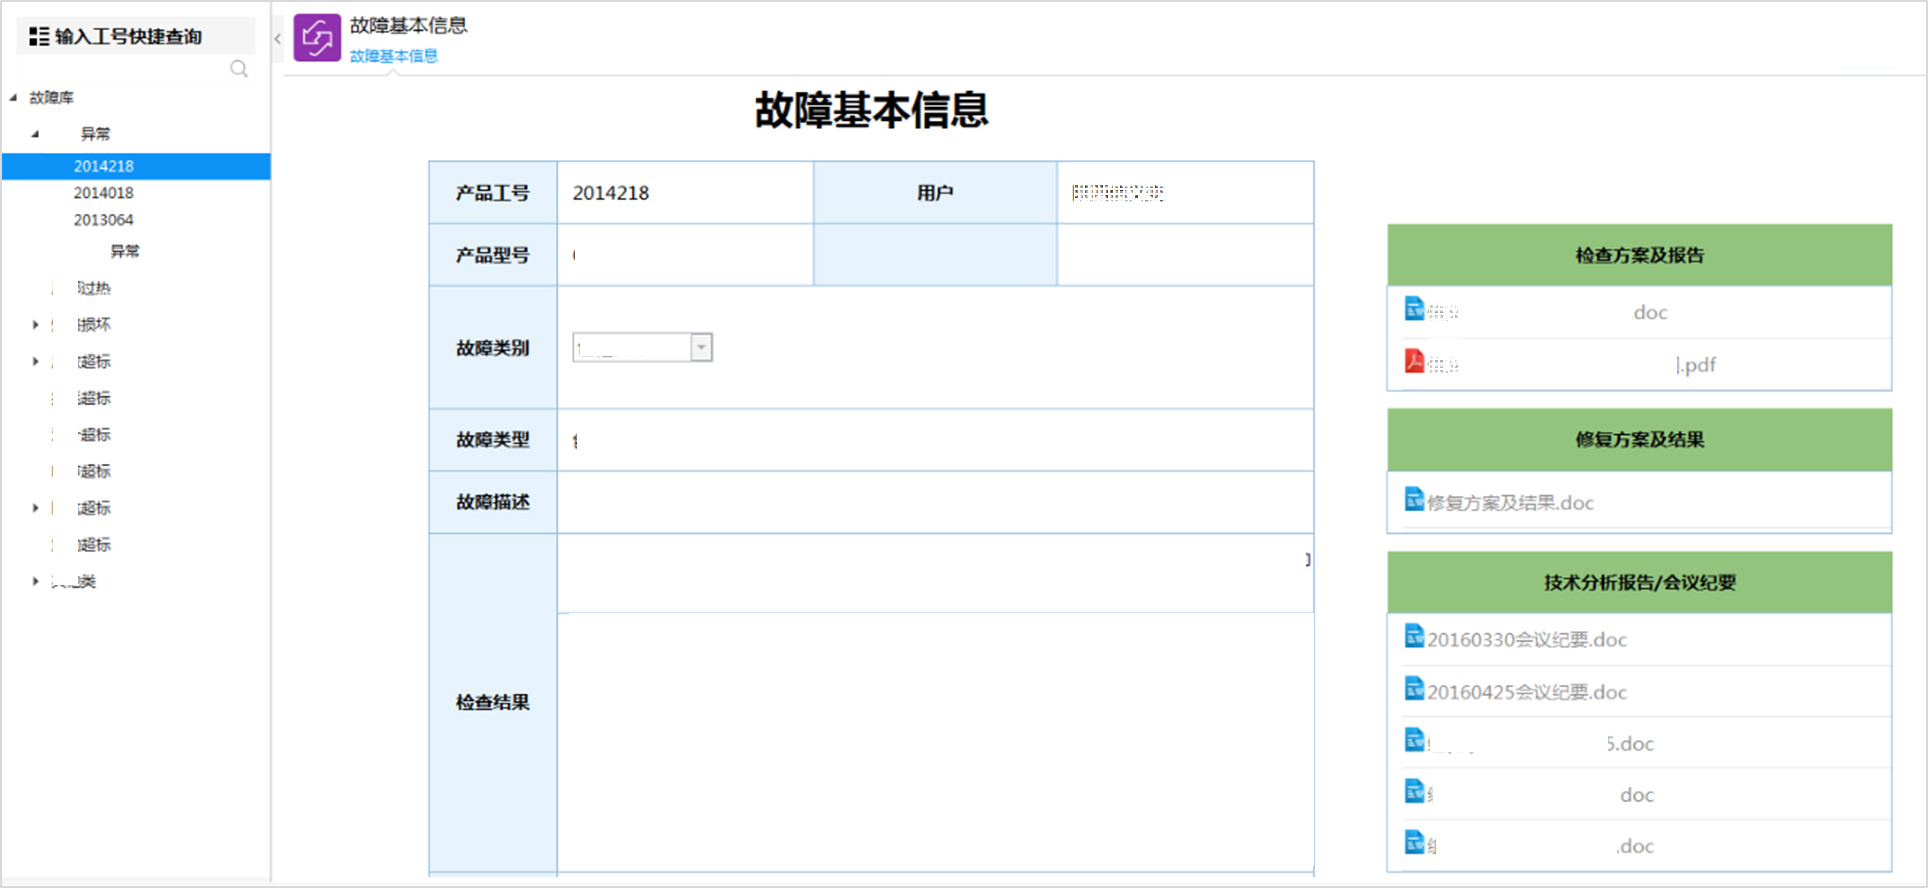Screen dimensions: 1928x888
Task: Click the grid icon beside 输入工号快捷查询
Action: (x=39, y=37)
